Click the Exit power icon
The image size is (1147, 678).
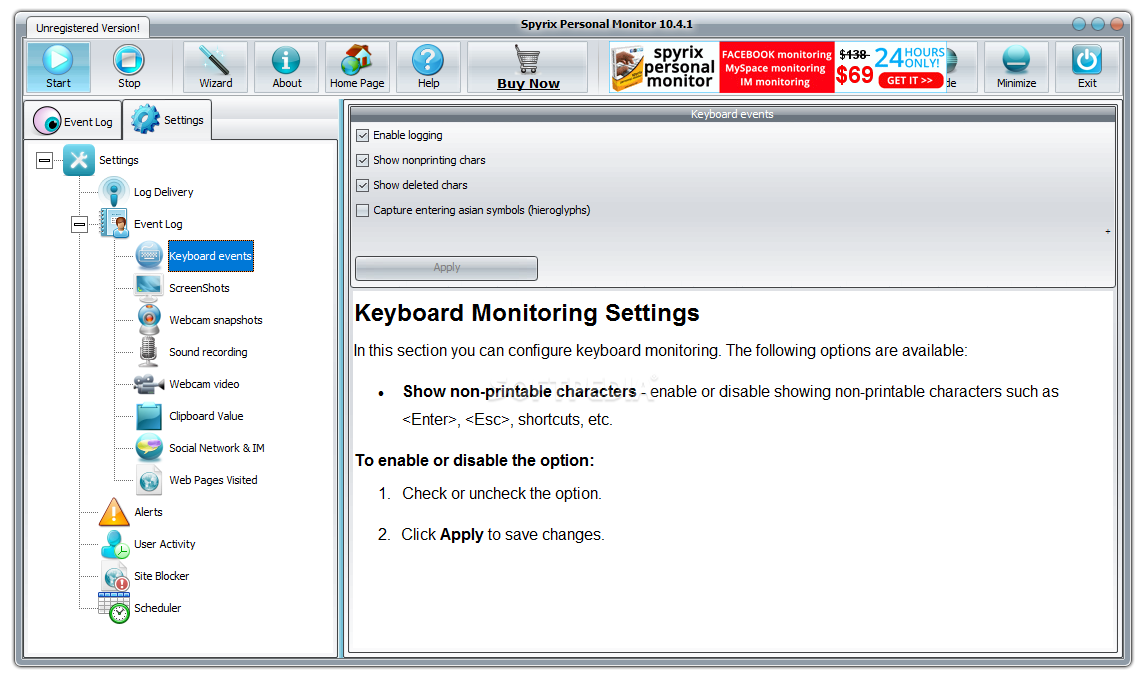(1087, 60)
